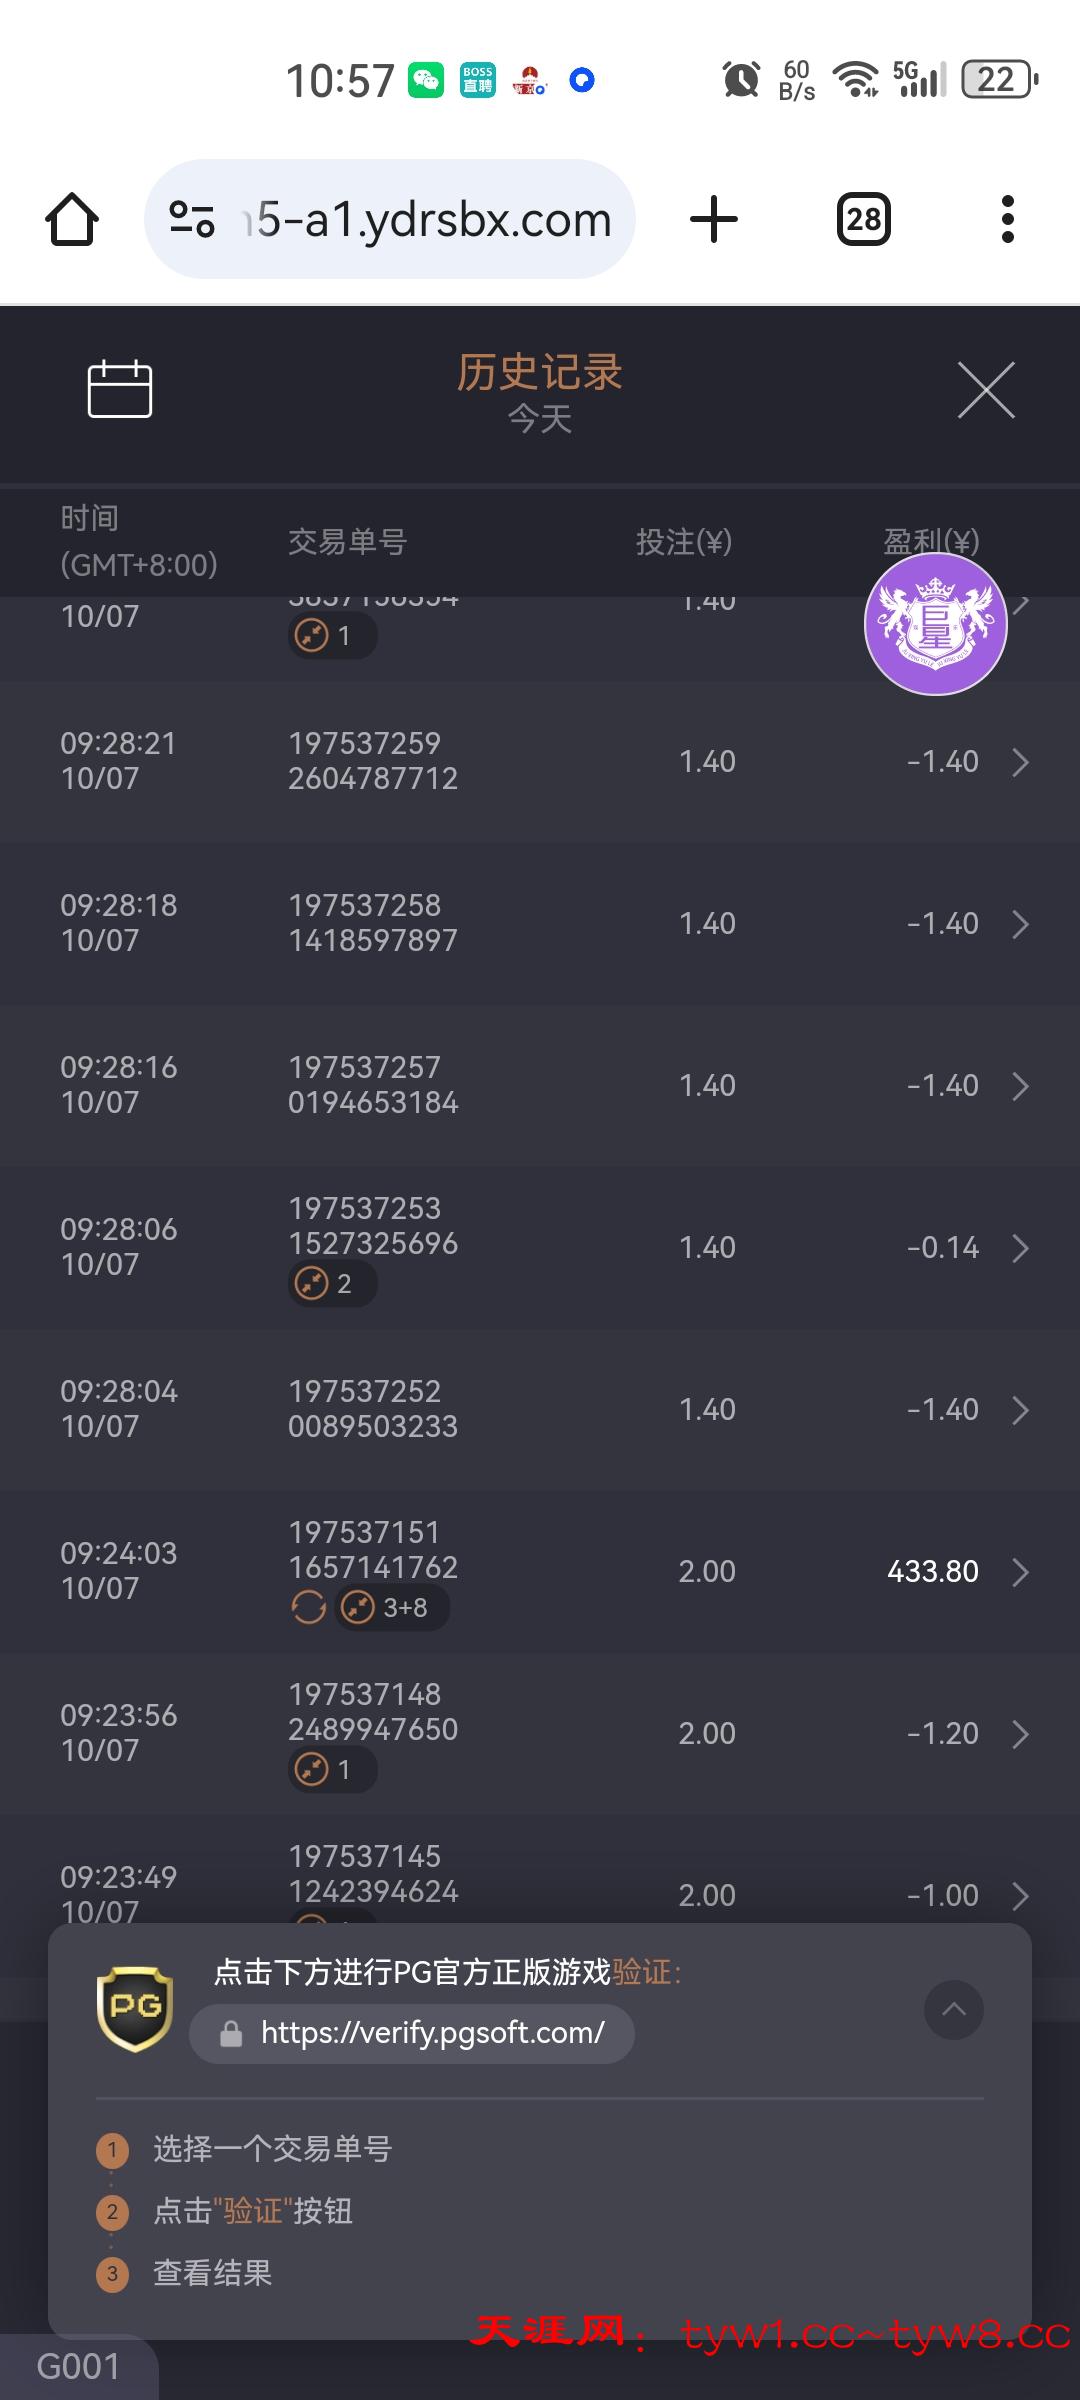Image resolution: width=1080 pixels, height=2400 pixels.
Task: Expand details for the 433.80 profit record
Action: pos(1020,1572)
